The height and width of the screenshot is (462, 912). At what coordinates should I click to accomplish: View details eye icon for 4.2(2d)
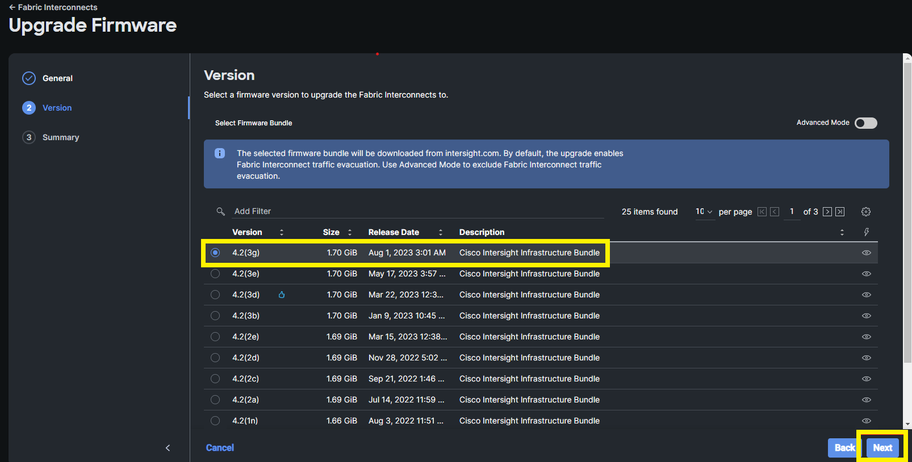point(866,357)
